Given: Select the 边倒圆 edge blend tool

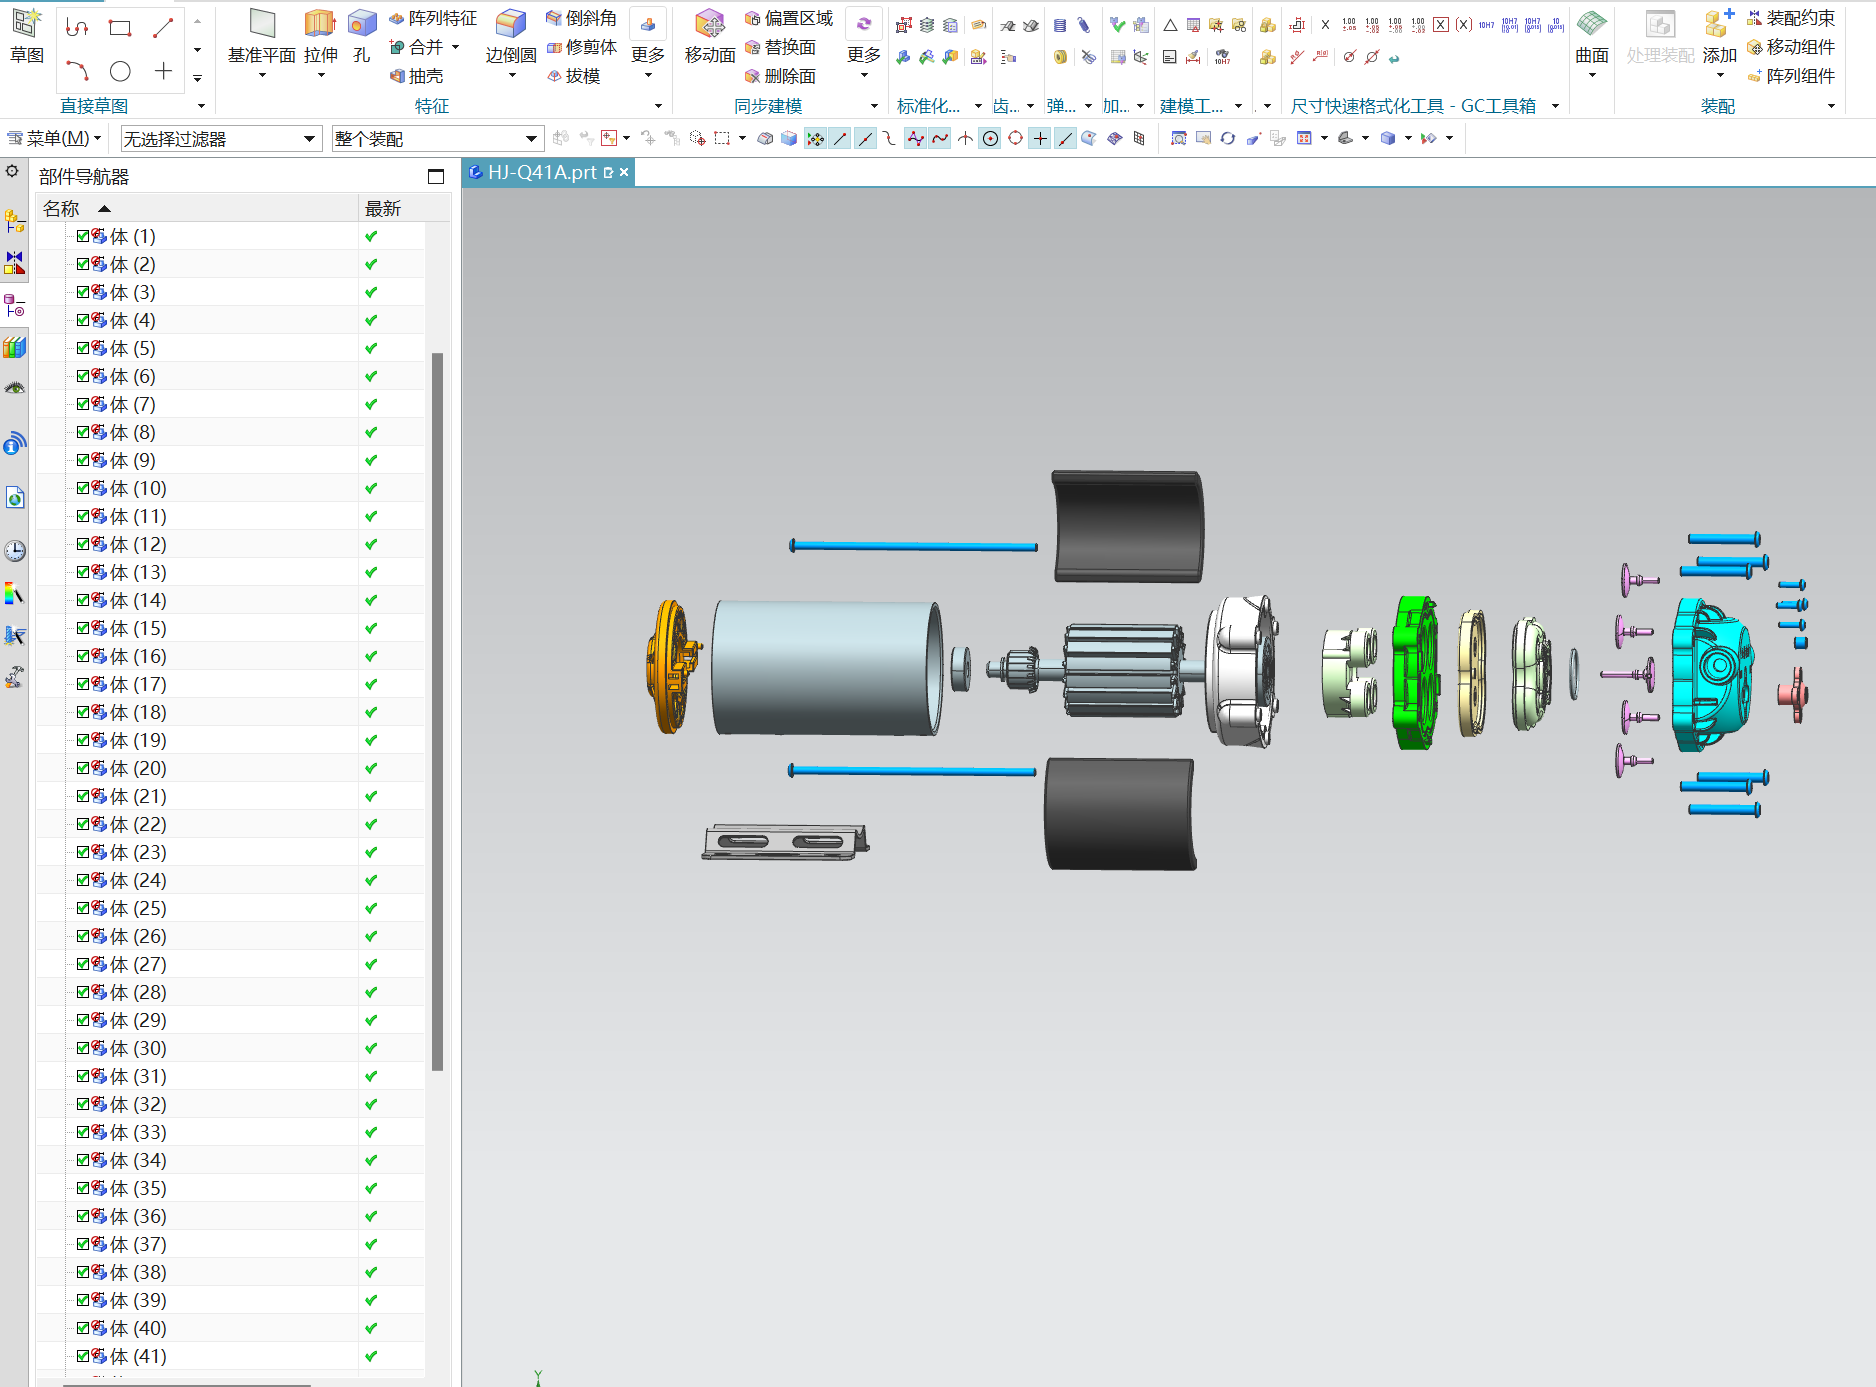Looking at the screenshot, I should tap(511, 36).
